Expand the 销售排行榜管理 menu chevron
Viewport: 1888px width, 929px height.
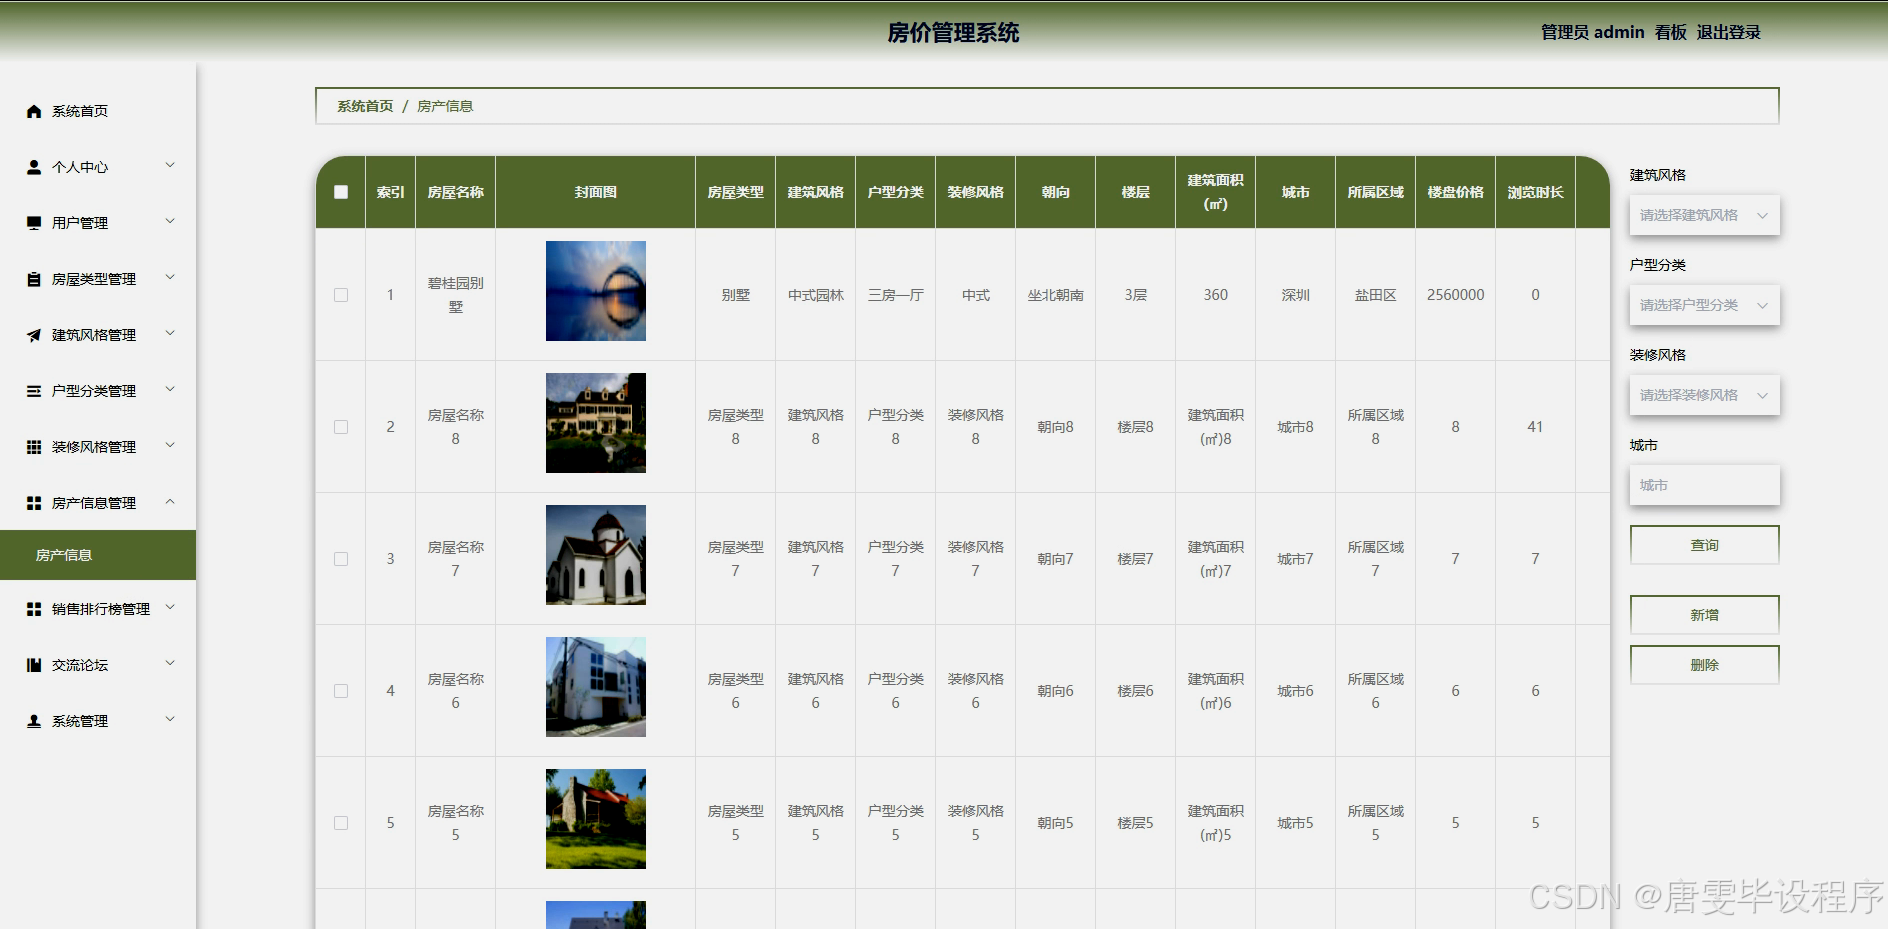[170, 607]
